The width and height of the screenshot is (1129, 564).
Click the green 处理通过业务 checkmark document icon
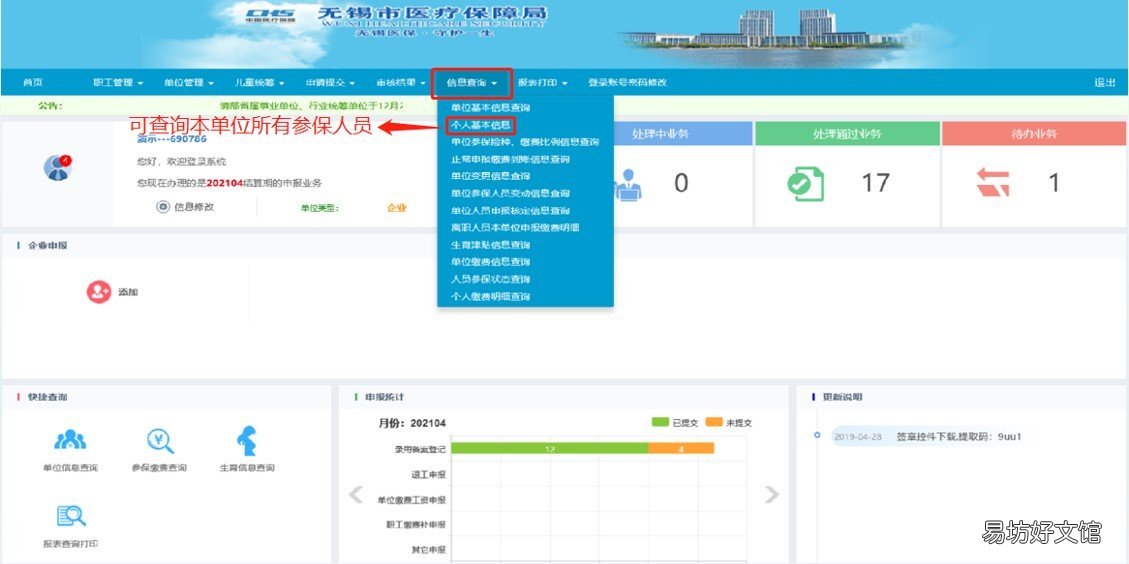pos(806,184)
